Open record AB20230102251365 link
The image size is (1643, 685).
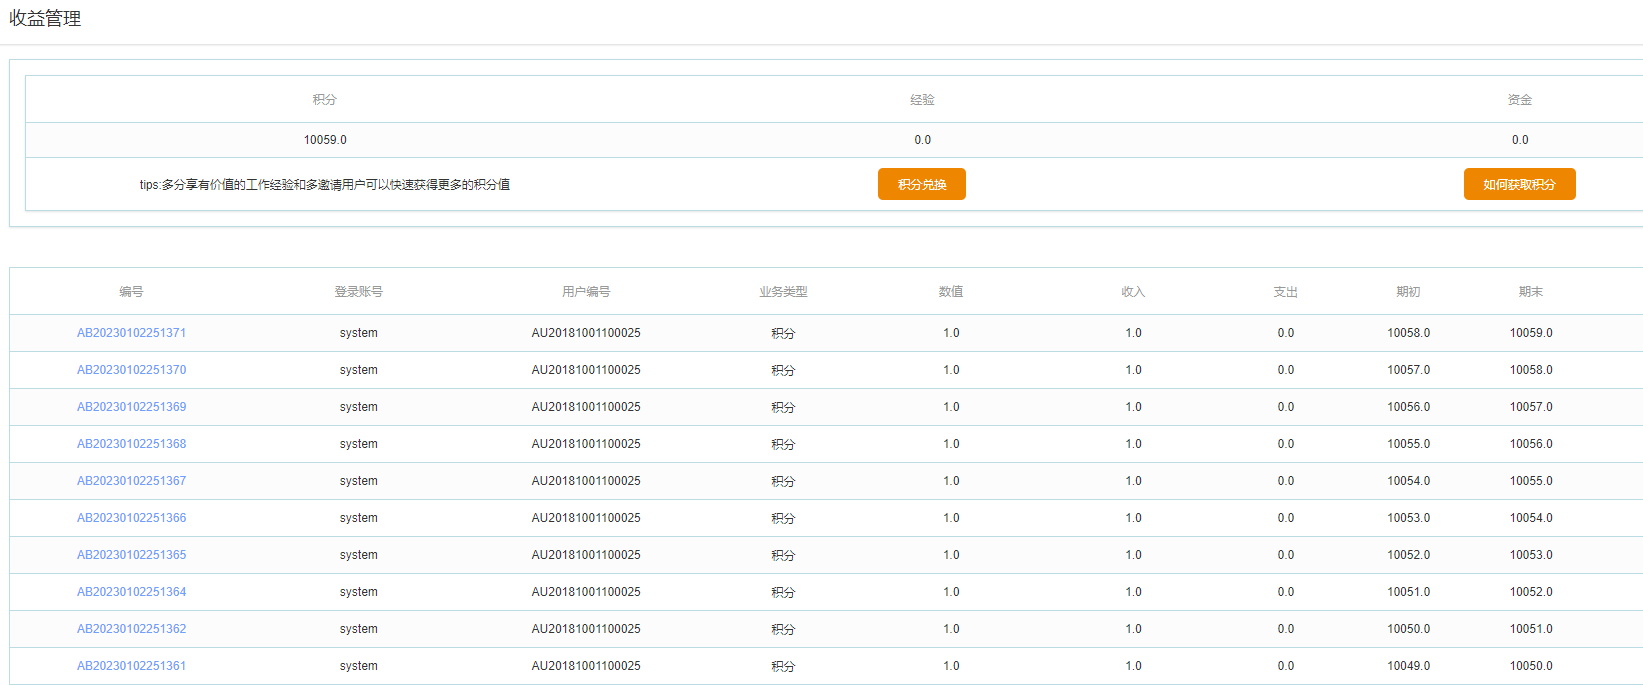tap(131, 555)
